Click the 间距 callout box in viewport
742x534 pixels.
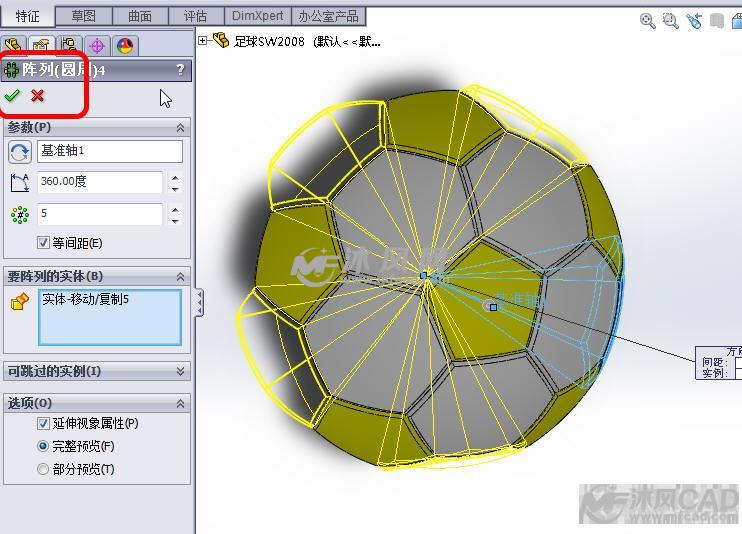point(718,363)
